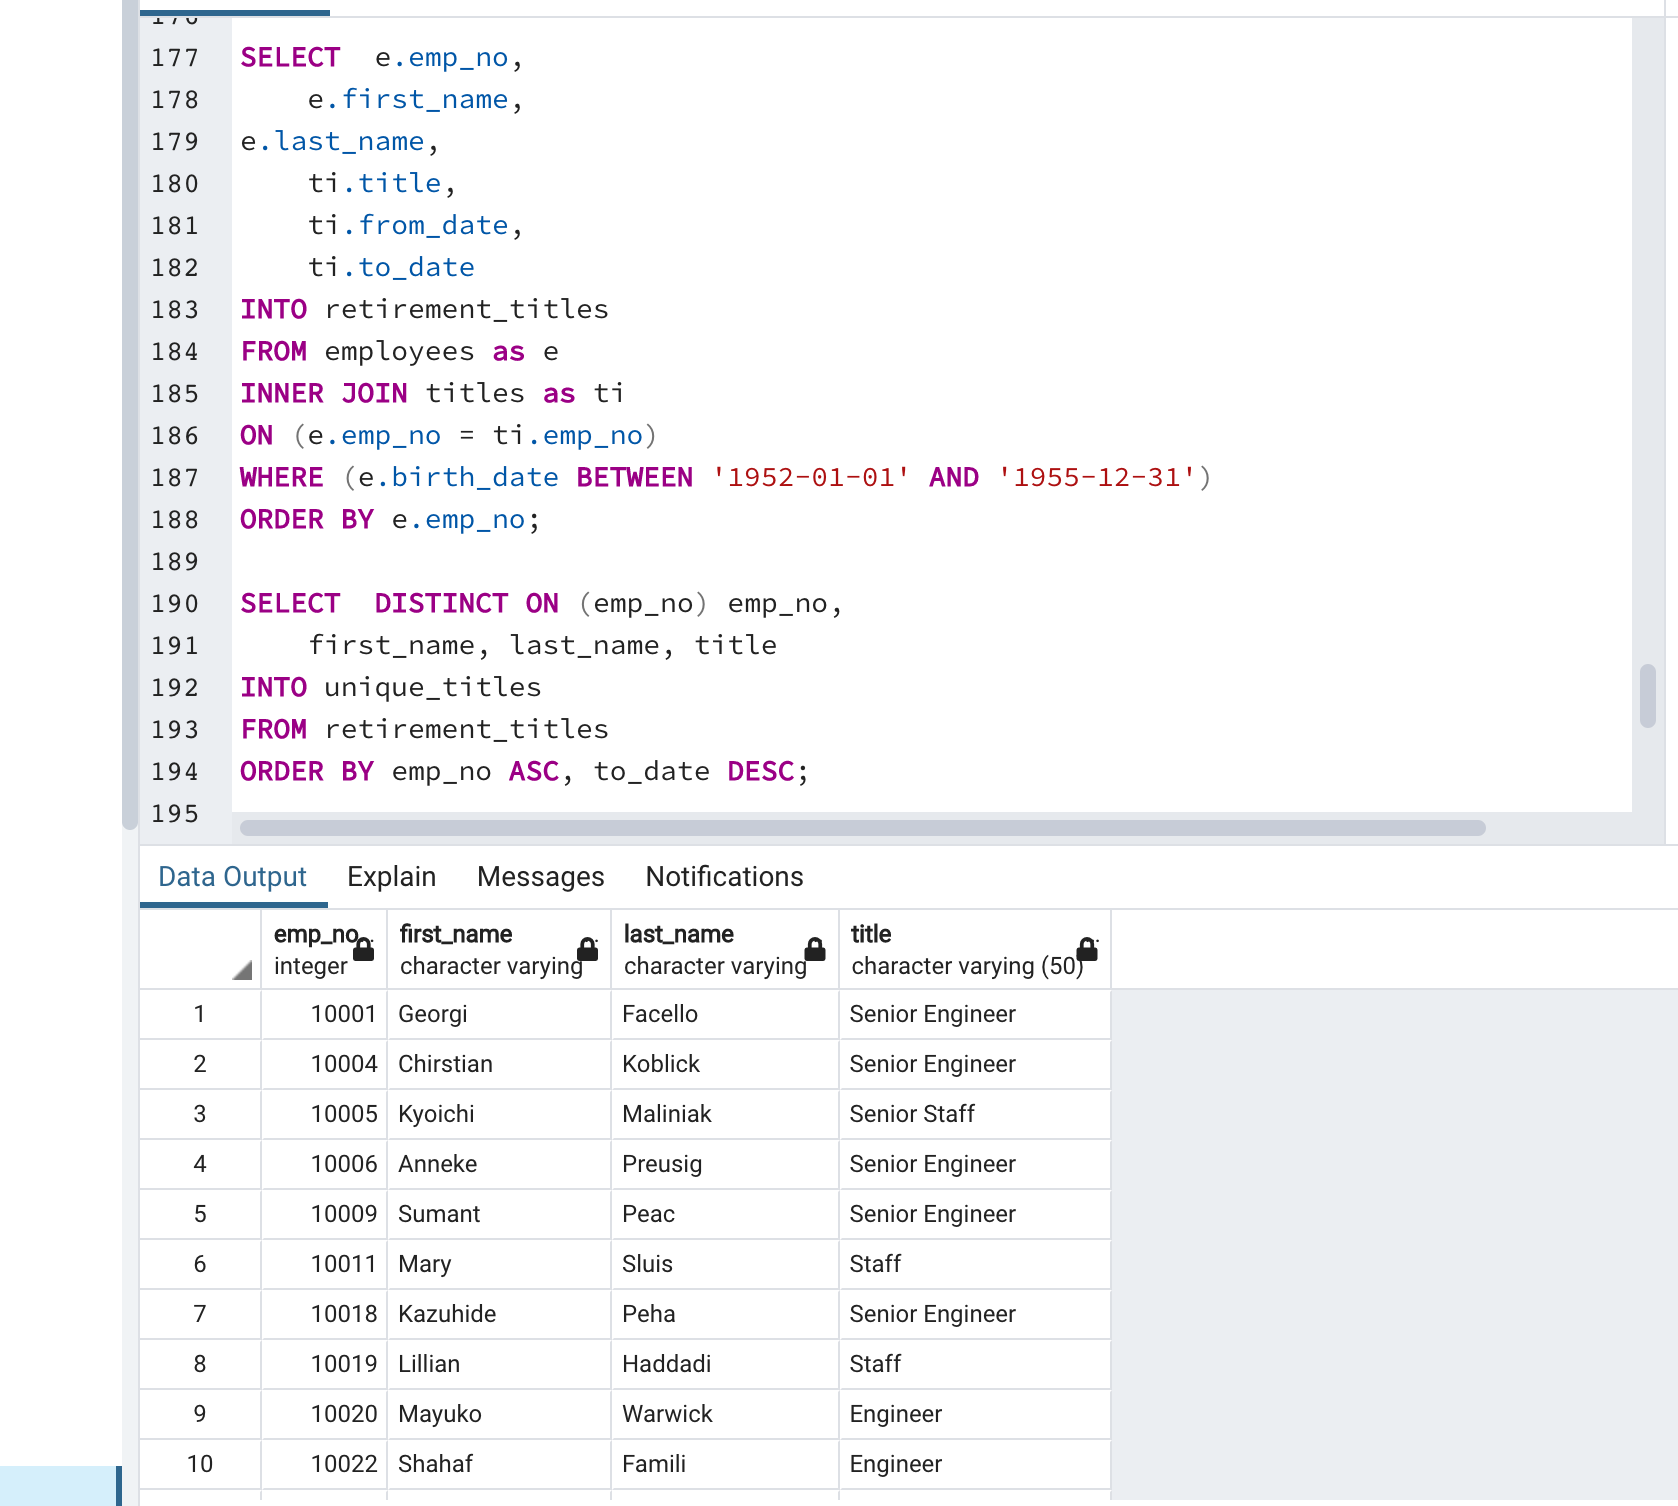
Task: Open the Notifications tab
Action: 724,877
